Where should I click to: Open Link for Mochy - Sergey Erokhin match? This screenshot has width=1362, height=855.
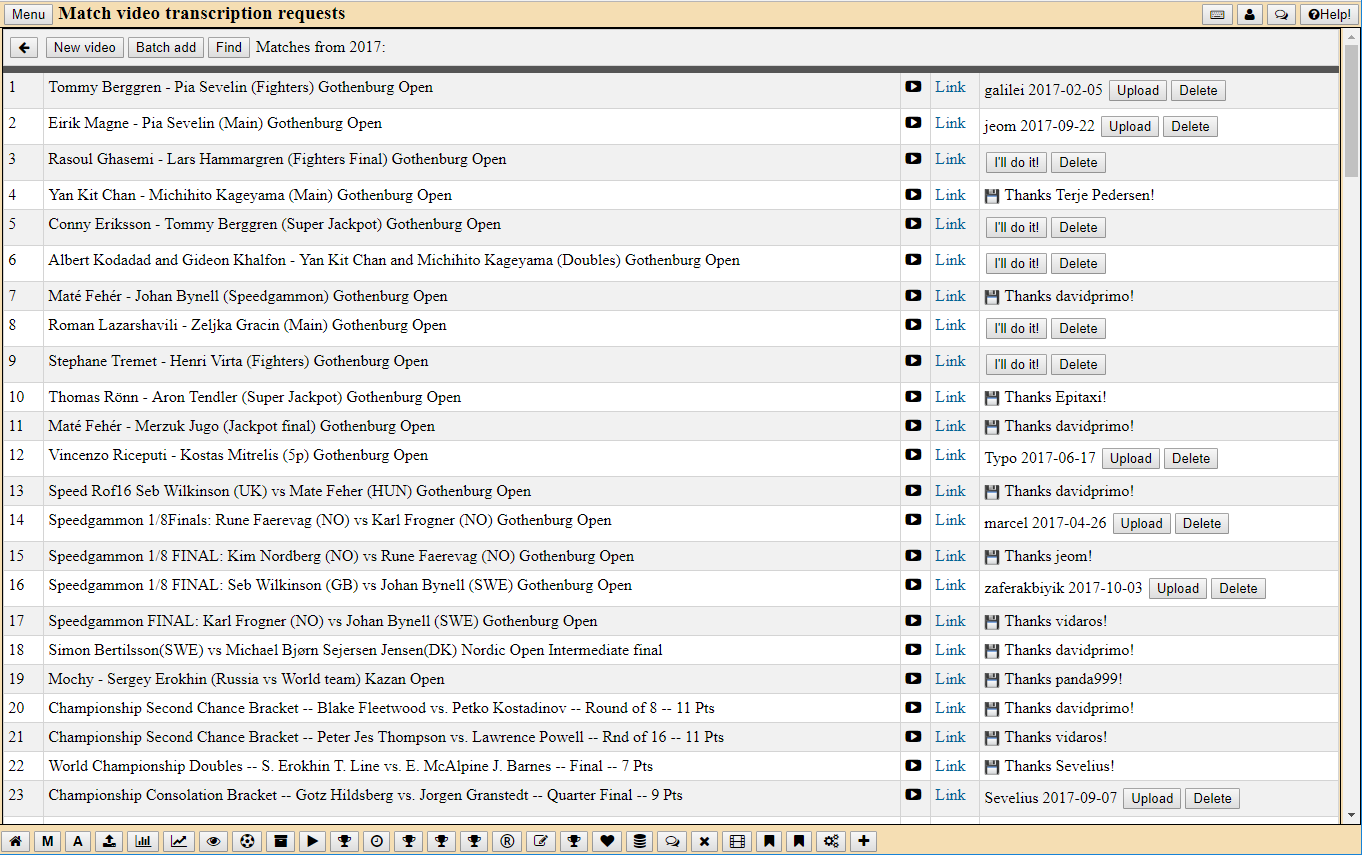coord(950,679)
